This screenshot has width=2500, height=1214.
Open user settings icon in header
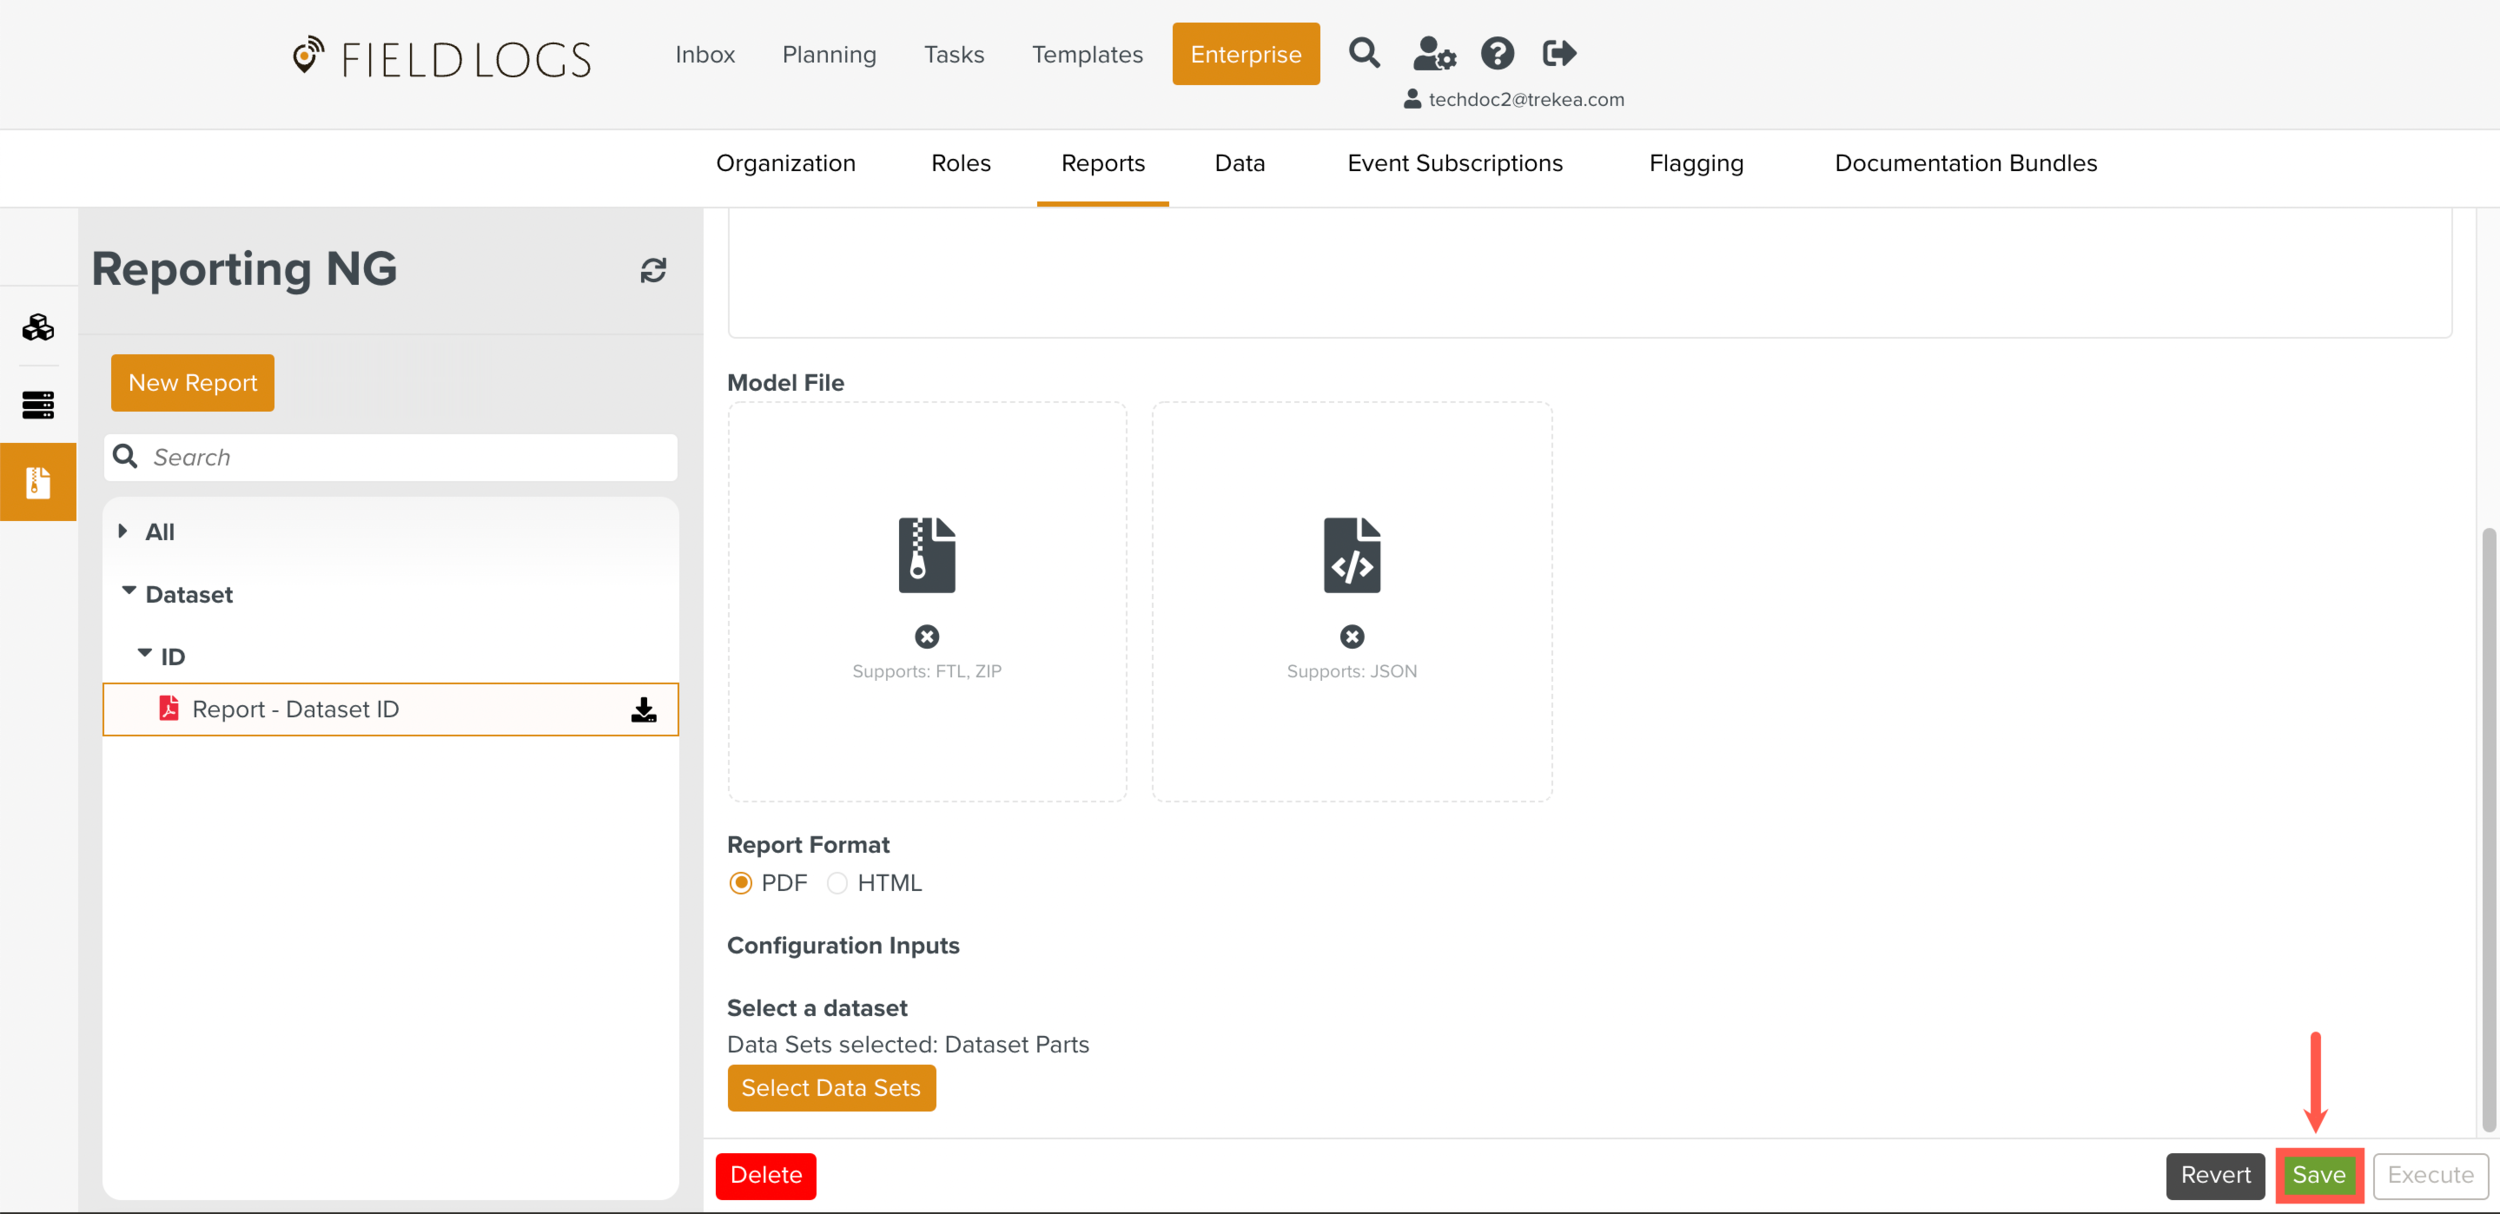1433,53
